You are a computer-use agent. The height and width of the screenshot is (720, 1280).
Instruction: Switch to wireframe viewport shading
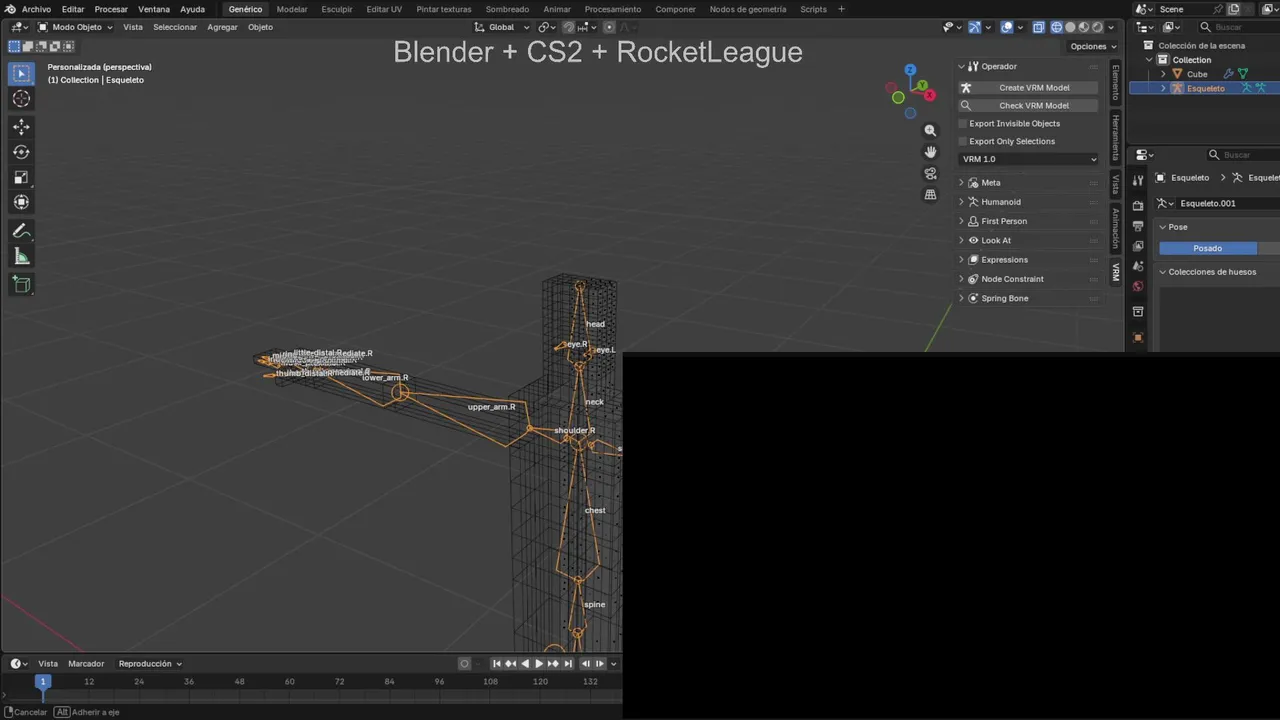(x=1057, y=27)
